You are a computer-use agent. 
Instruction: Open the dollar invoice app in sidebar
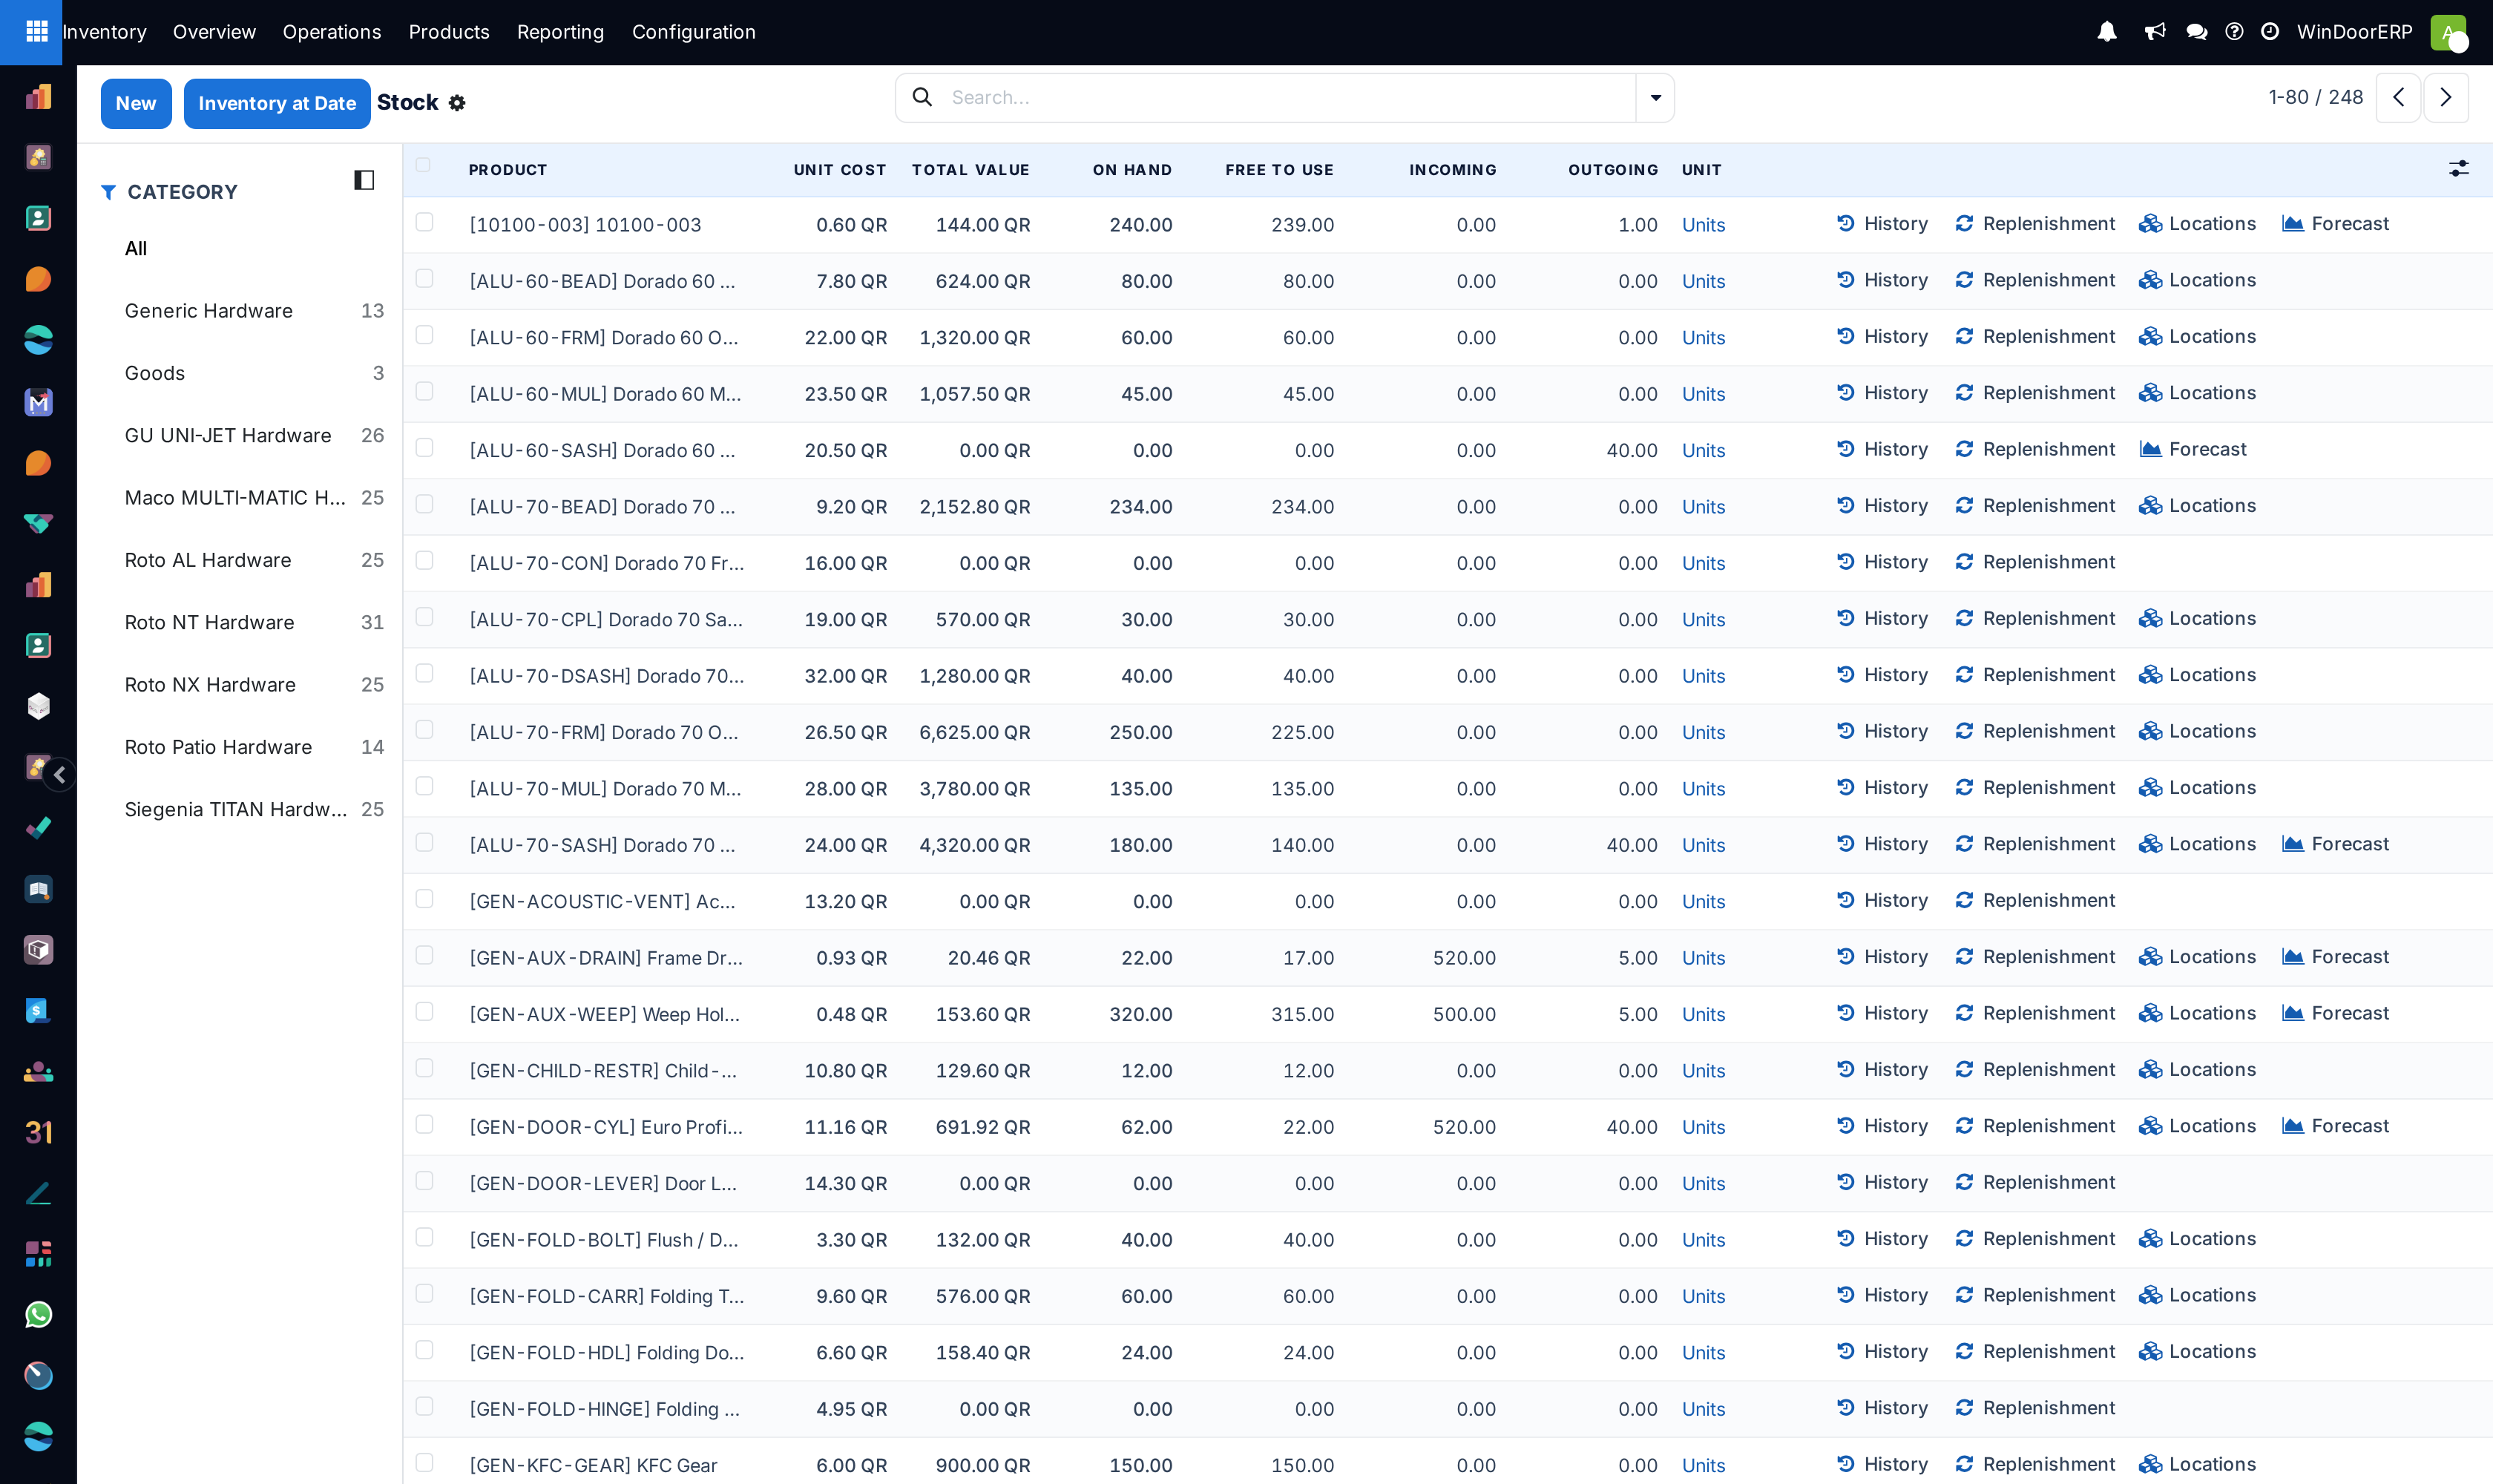point(38,1010)
